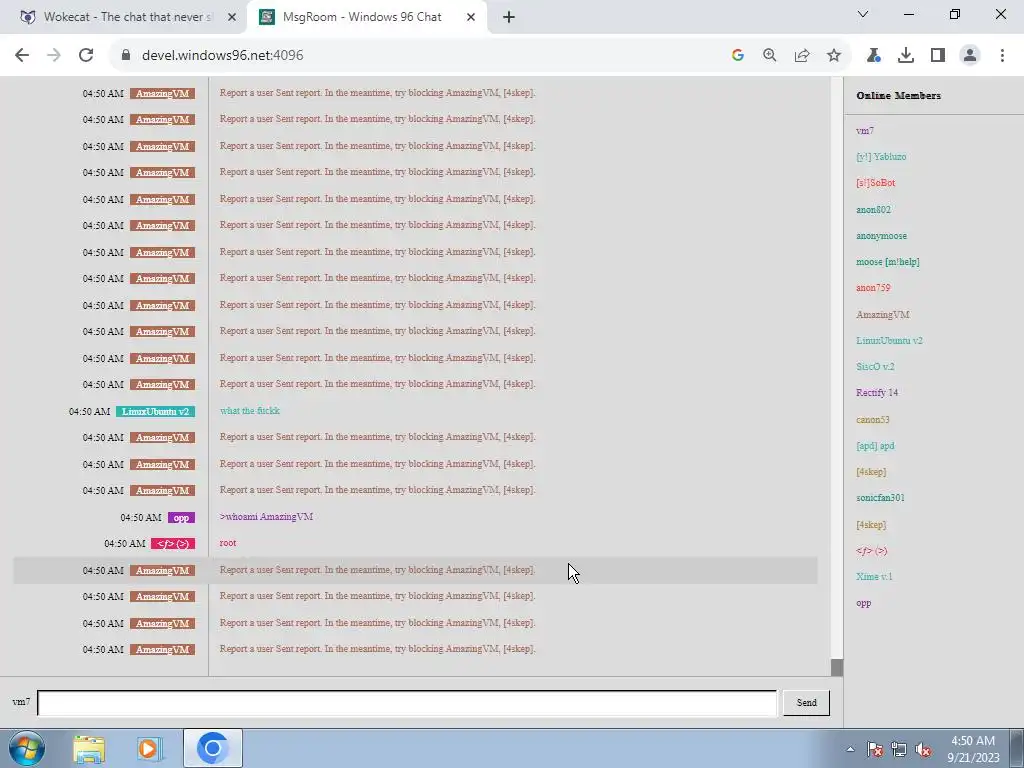Select [s!]SoBot in Online Members

click(x=875, y=183)
